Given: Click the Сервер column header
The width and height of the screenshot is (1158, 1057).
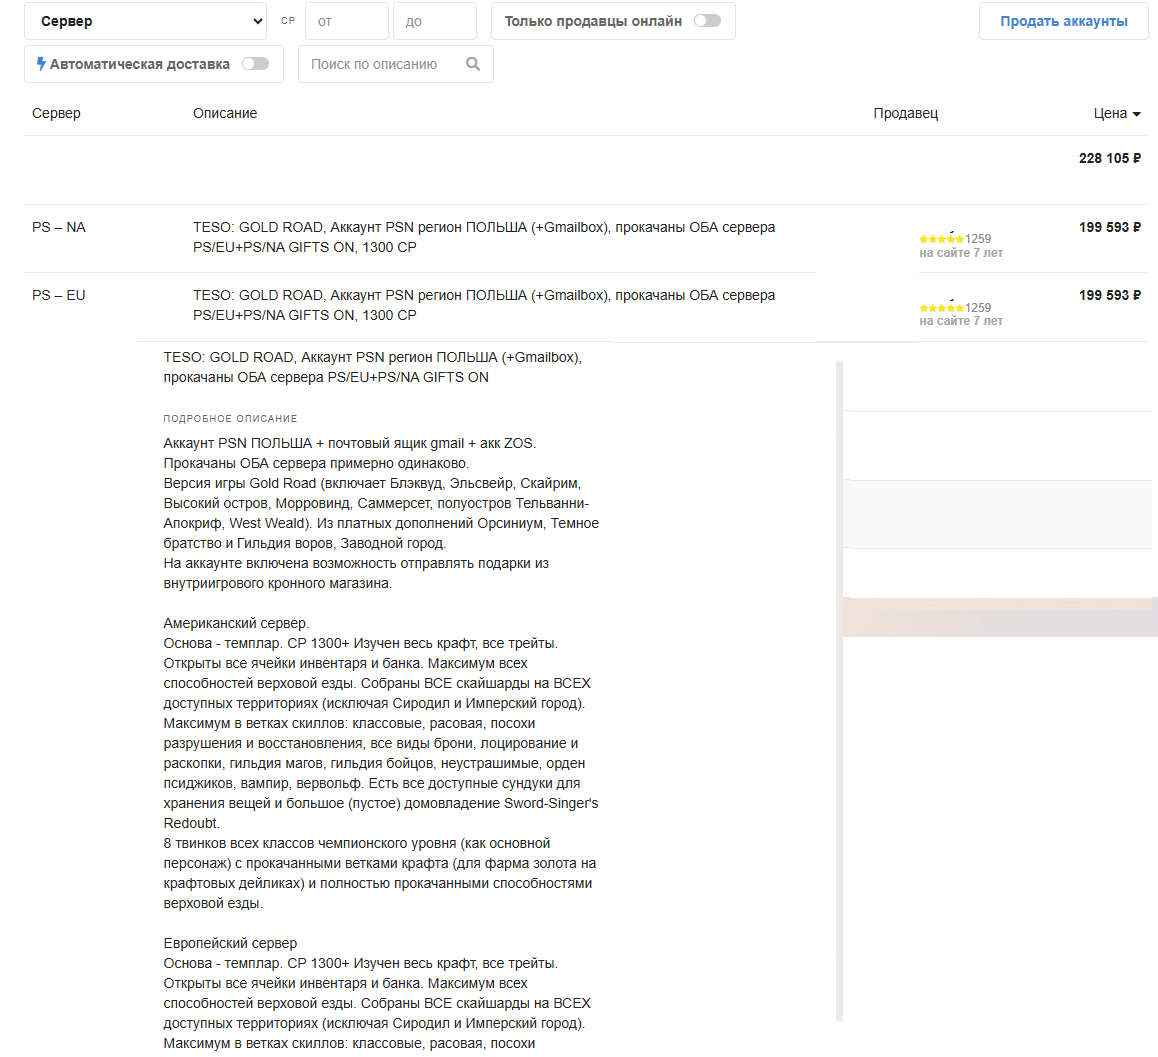Looking at the screenshot, I should click(56, 113).
